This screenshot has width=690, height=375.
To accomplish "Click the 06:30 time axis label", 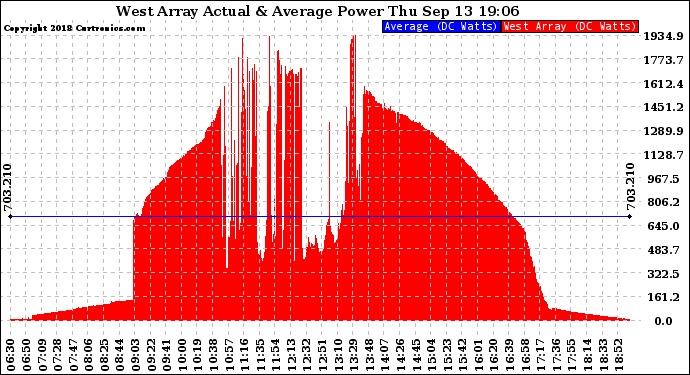I will [x=11, y=354].
